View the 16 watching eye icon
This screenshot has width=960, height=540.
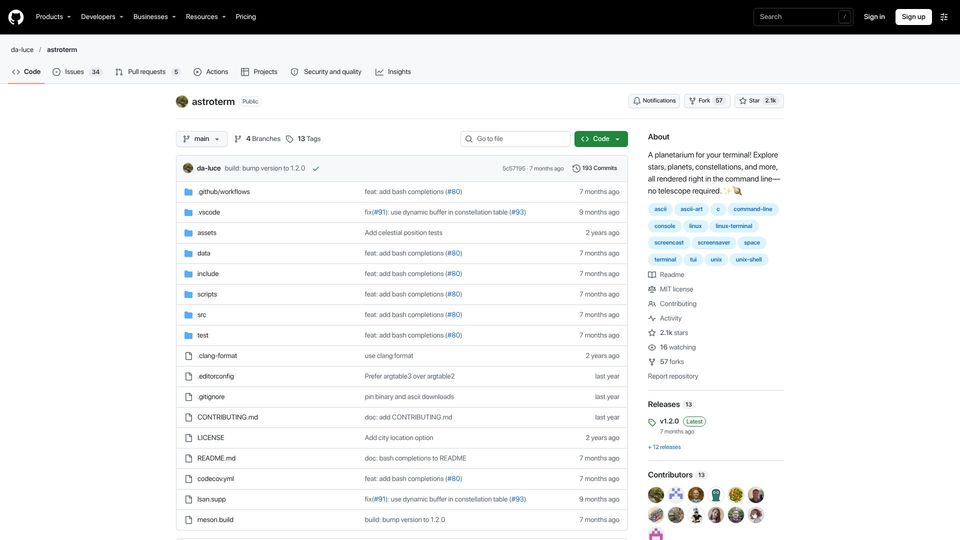coord(652,347)
